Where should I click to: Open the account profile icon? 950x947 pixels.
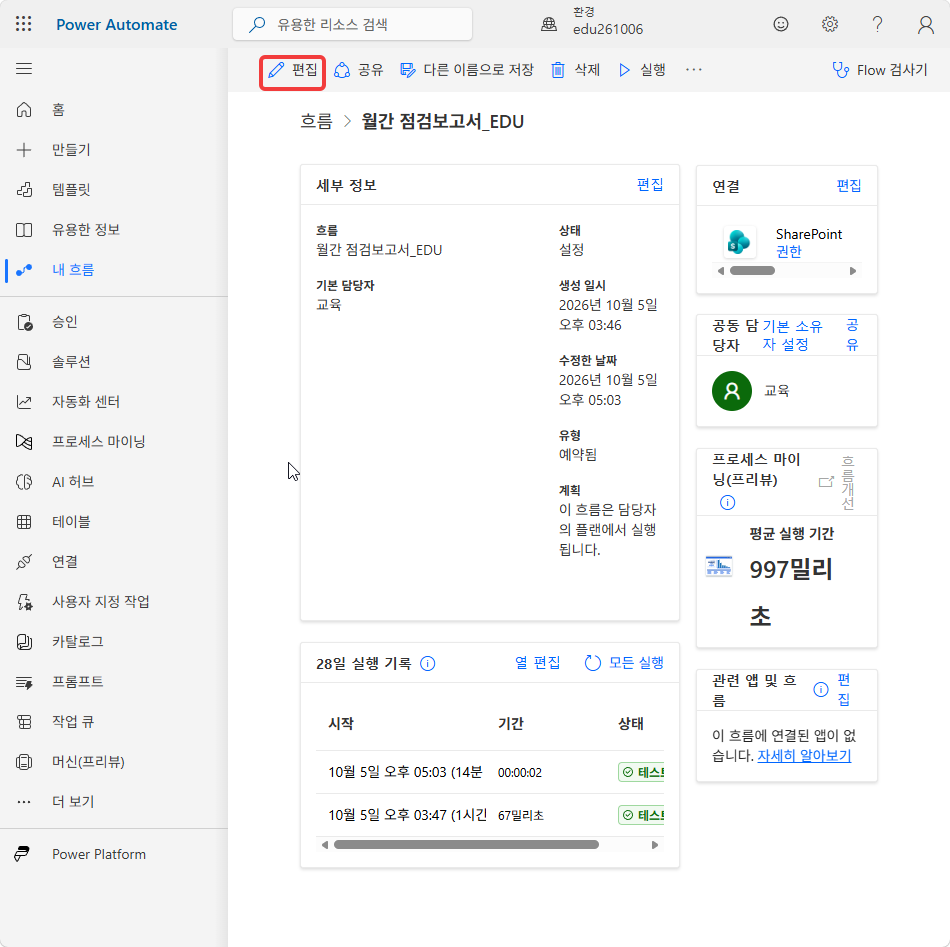[x=926, y=24]
